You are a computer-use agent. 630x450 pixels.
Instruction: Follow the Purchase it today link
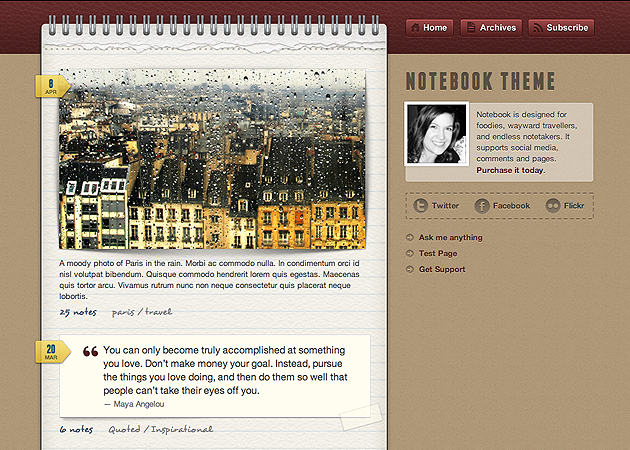[x=511, y=171]
